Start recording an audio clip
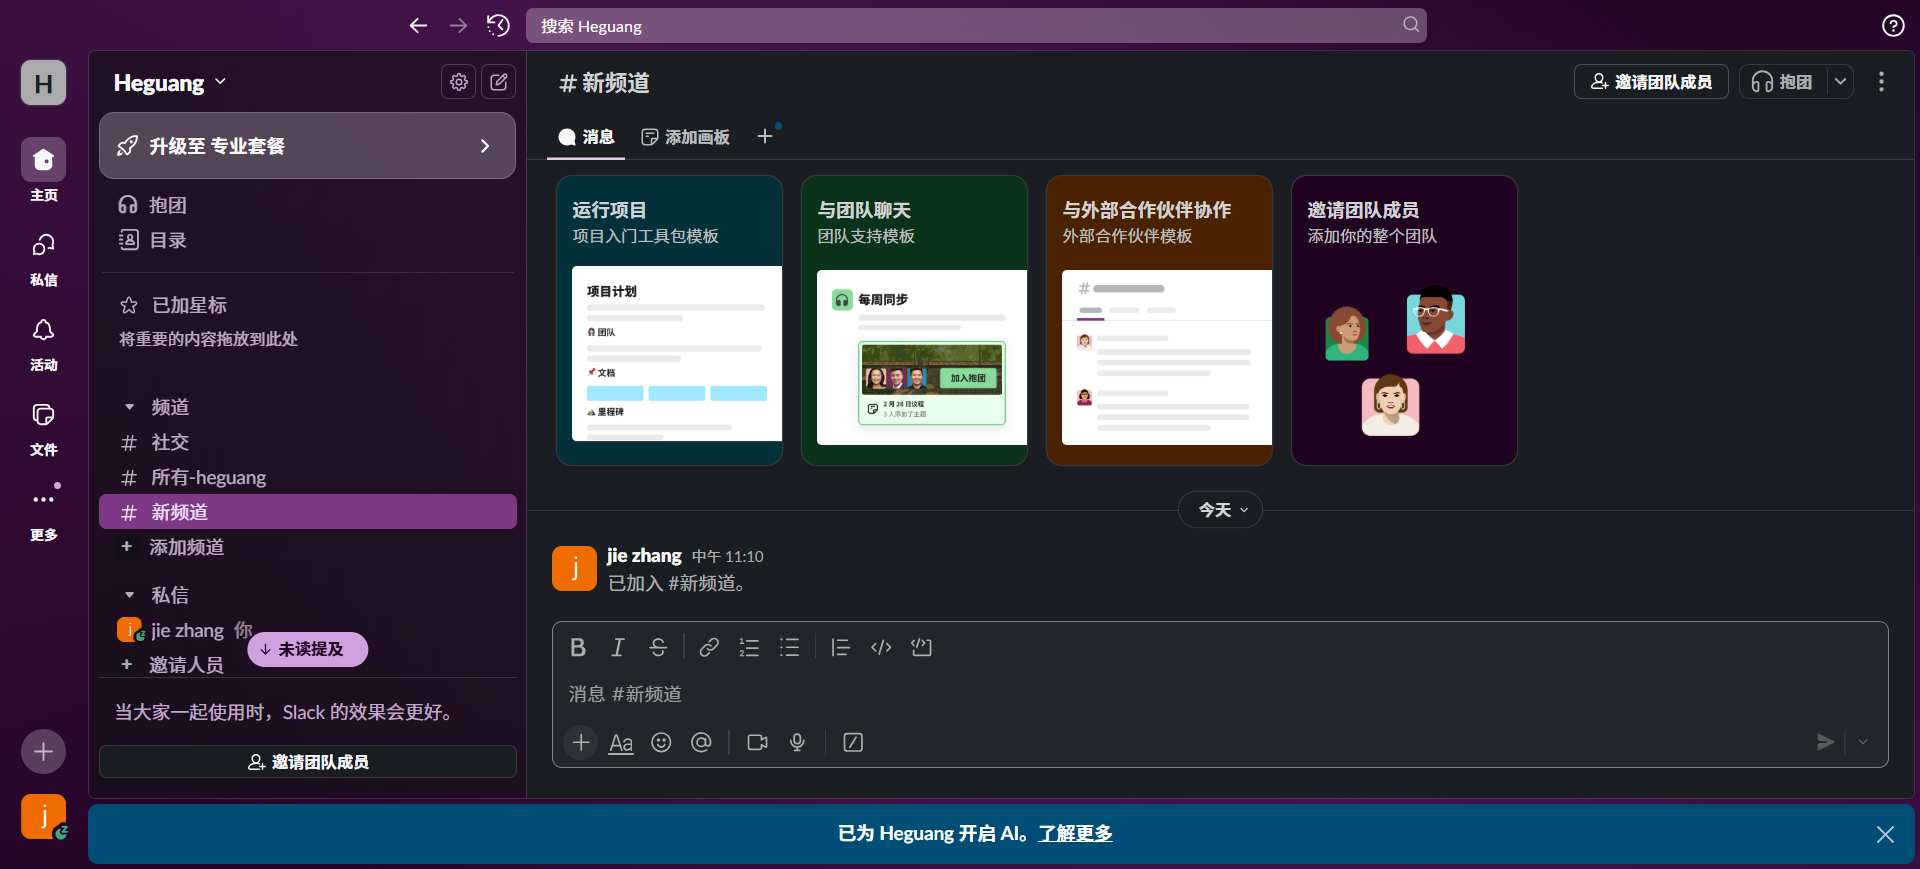Screen dimensions: 1920x869 [797, 742]
